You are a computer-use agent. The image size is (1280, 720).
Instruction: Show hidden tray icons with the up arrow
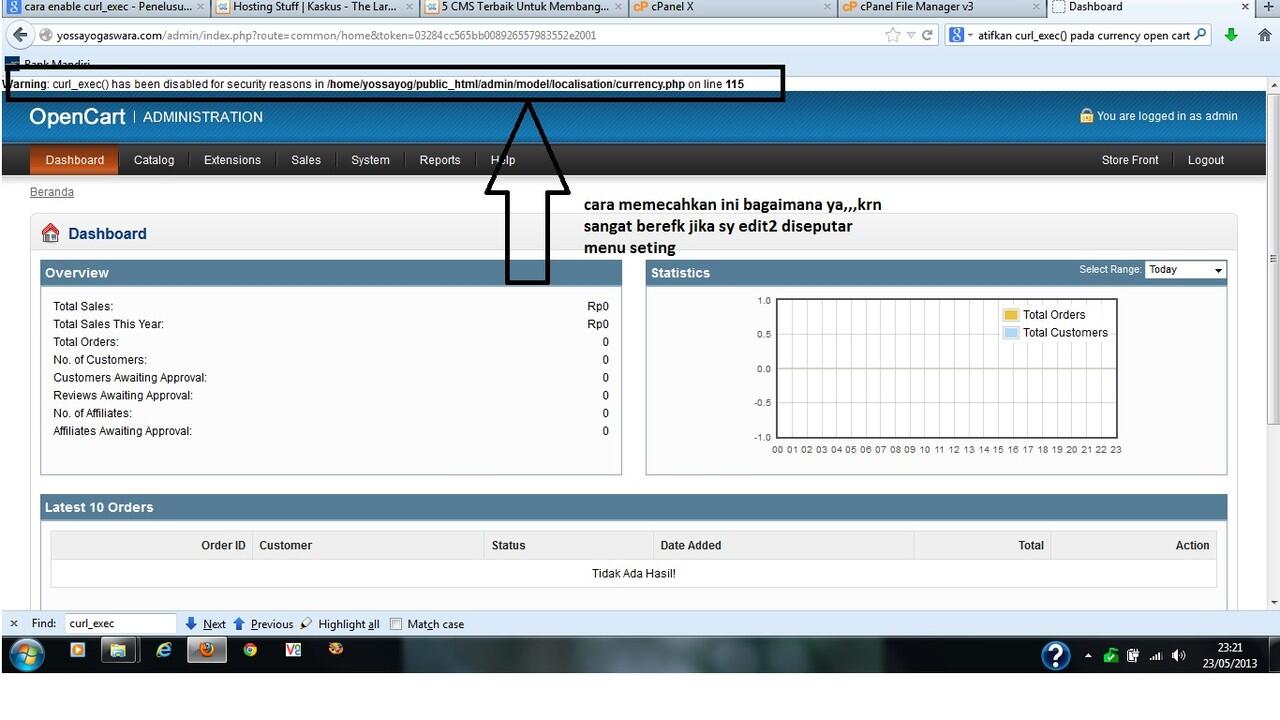tap(1088, 656)
